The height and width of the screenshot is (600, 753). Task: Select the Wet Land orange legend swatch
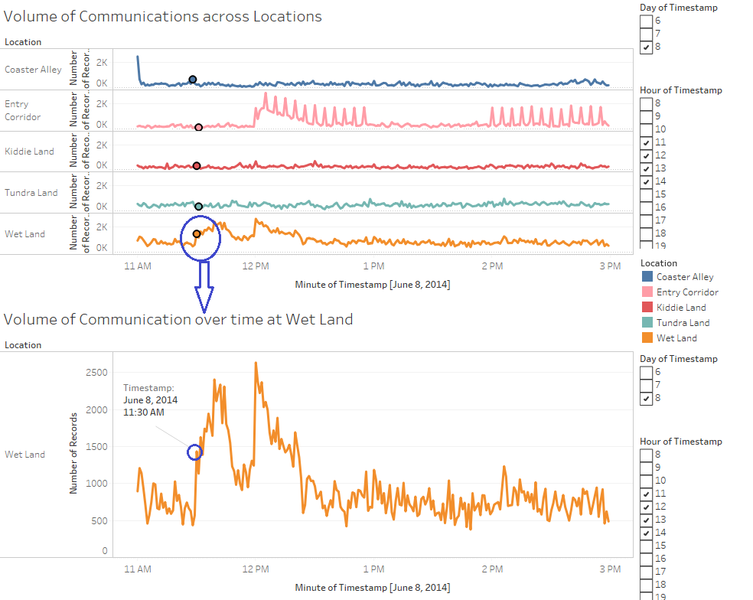coord(647,338)
